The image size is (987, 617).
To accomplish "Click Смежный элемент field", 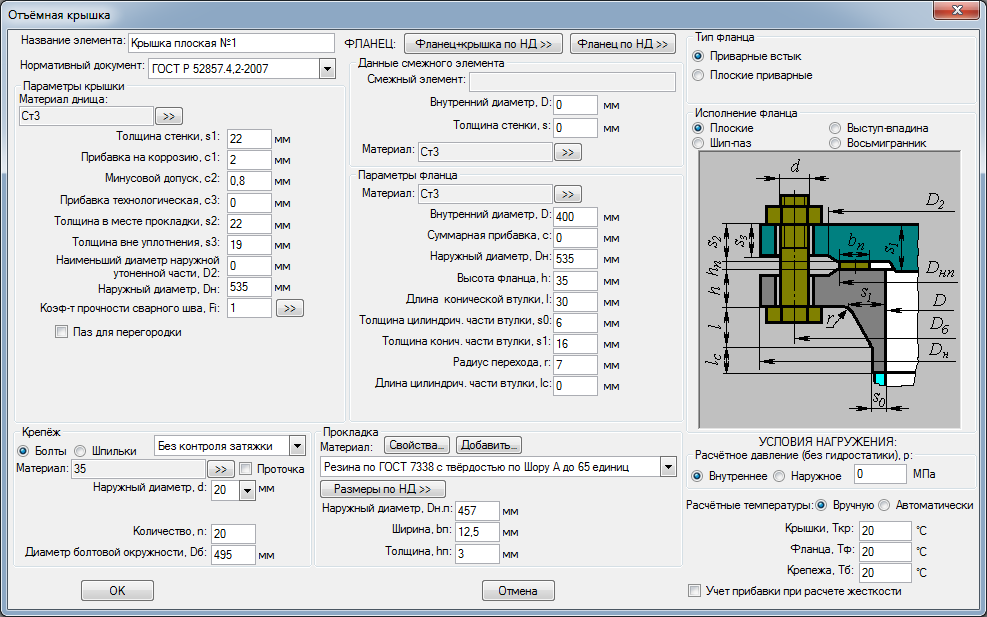I will (572, 82).
